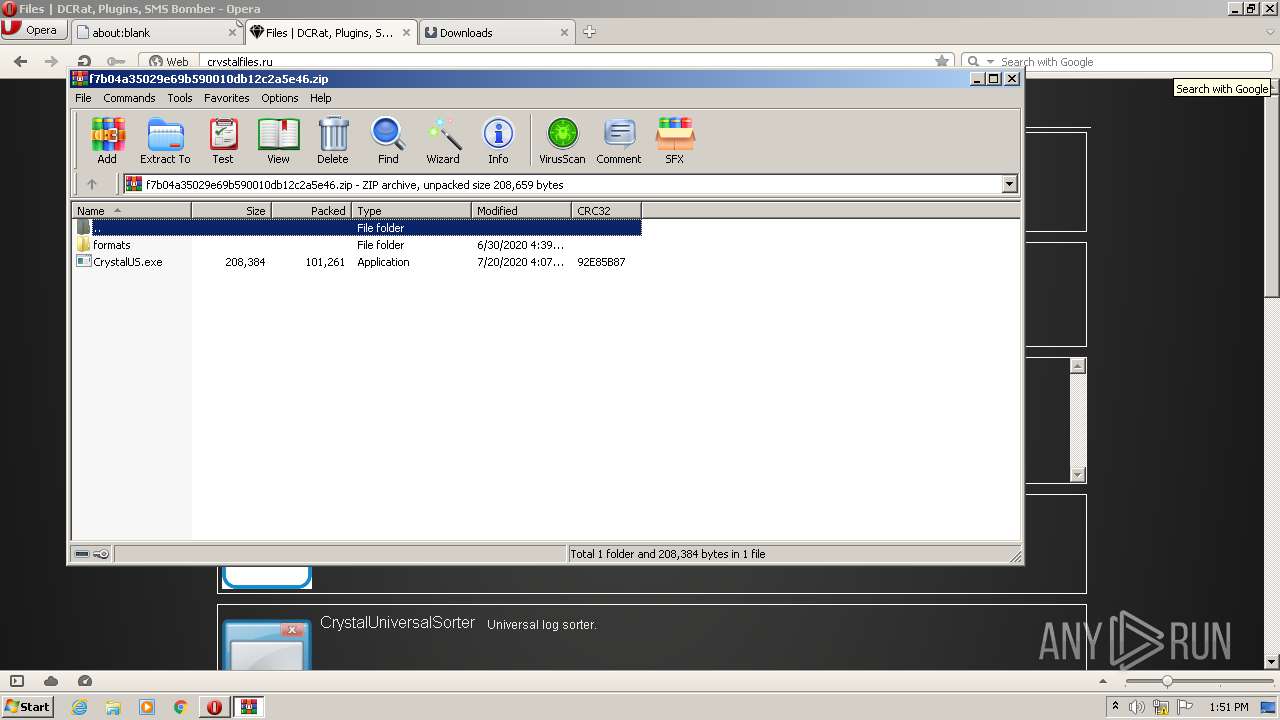Toggle Opera panels icon in bottom bar
This screenshot has height=720, width=1280.
pos(17,681)
